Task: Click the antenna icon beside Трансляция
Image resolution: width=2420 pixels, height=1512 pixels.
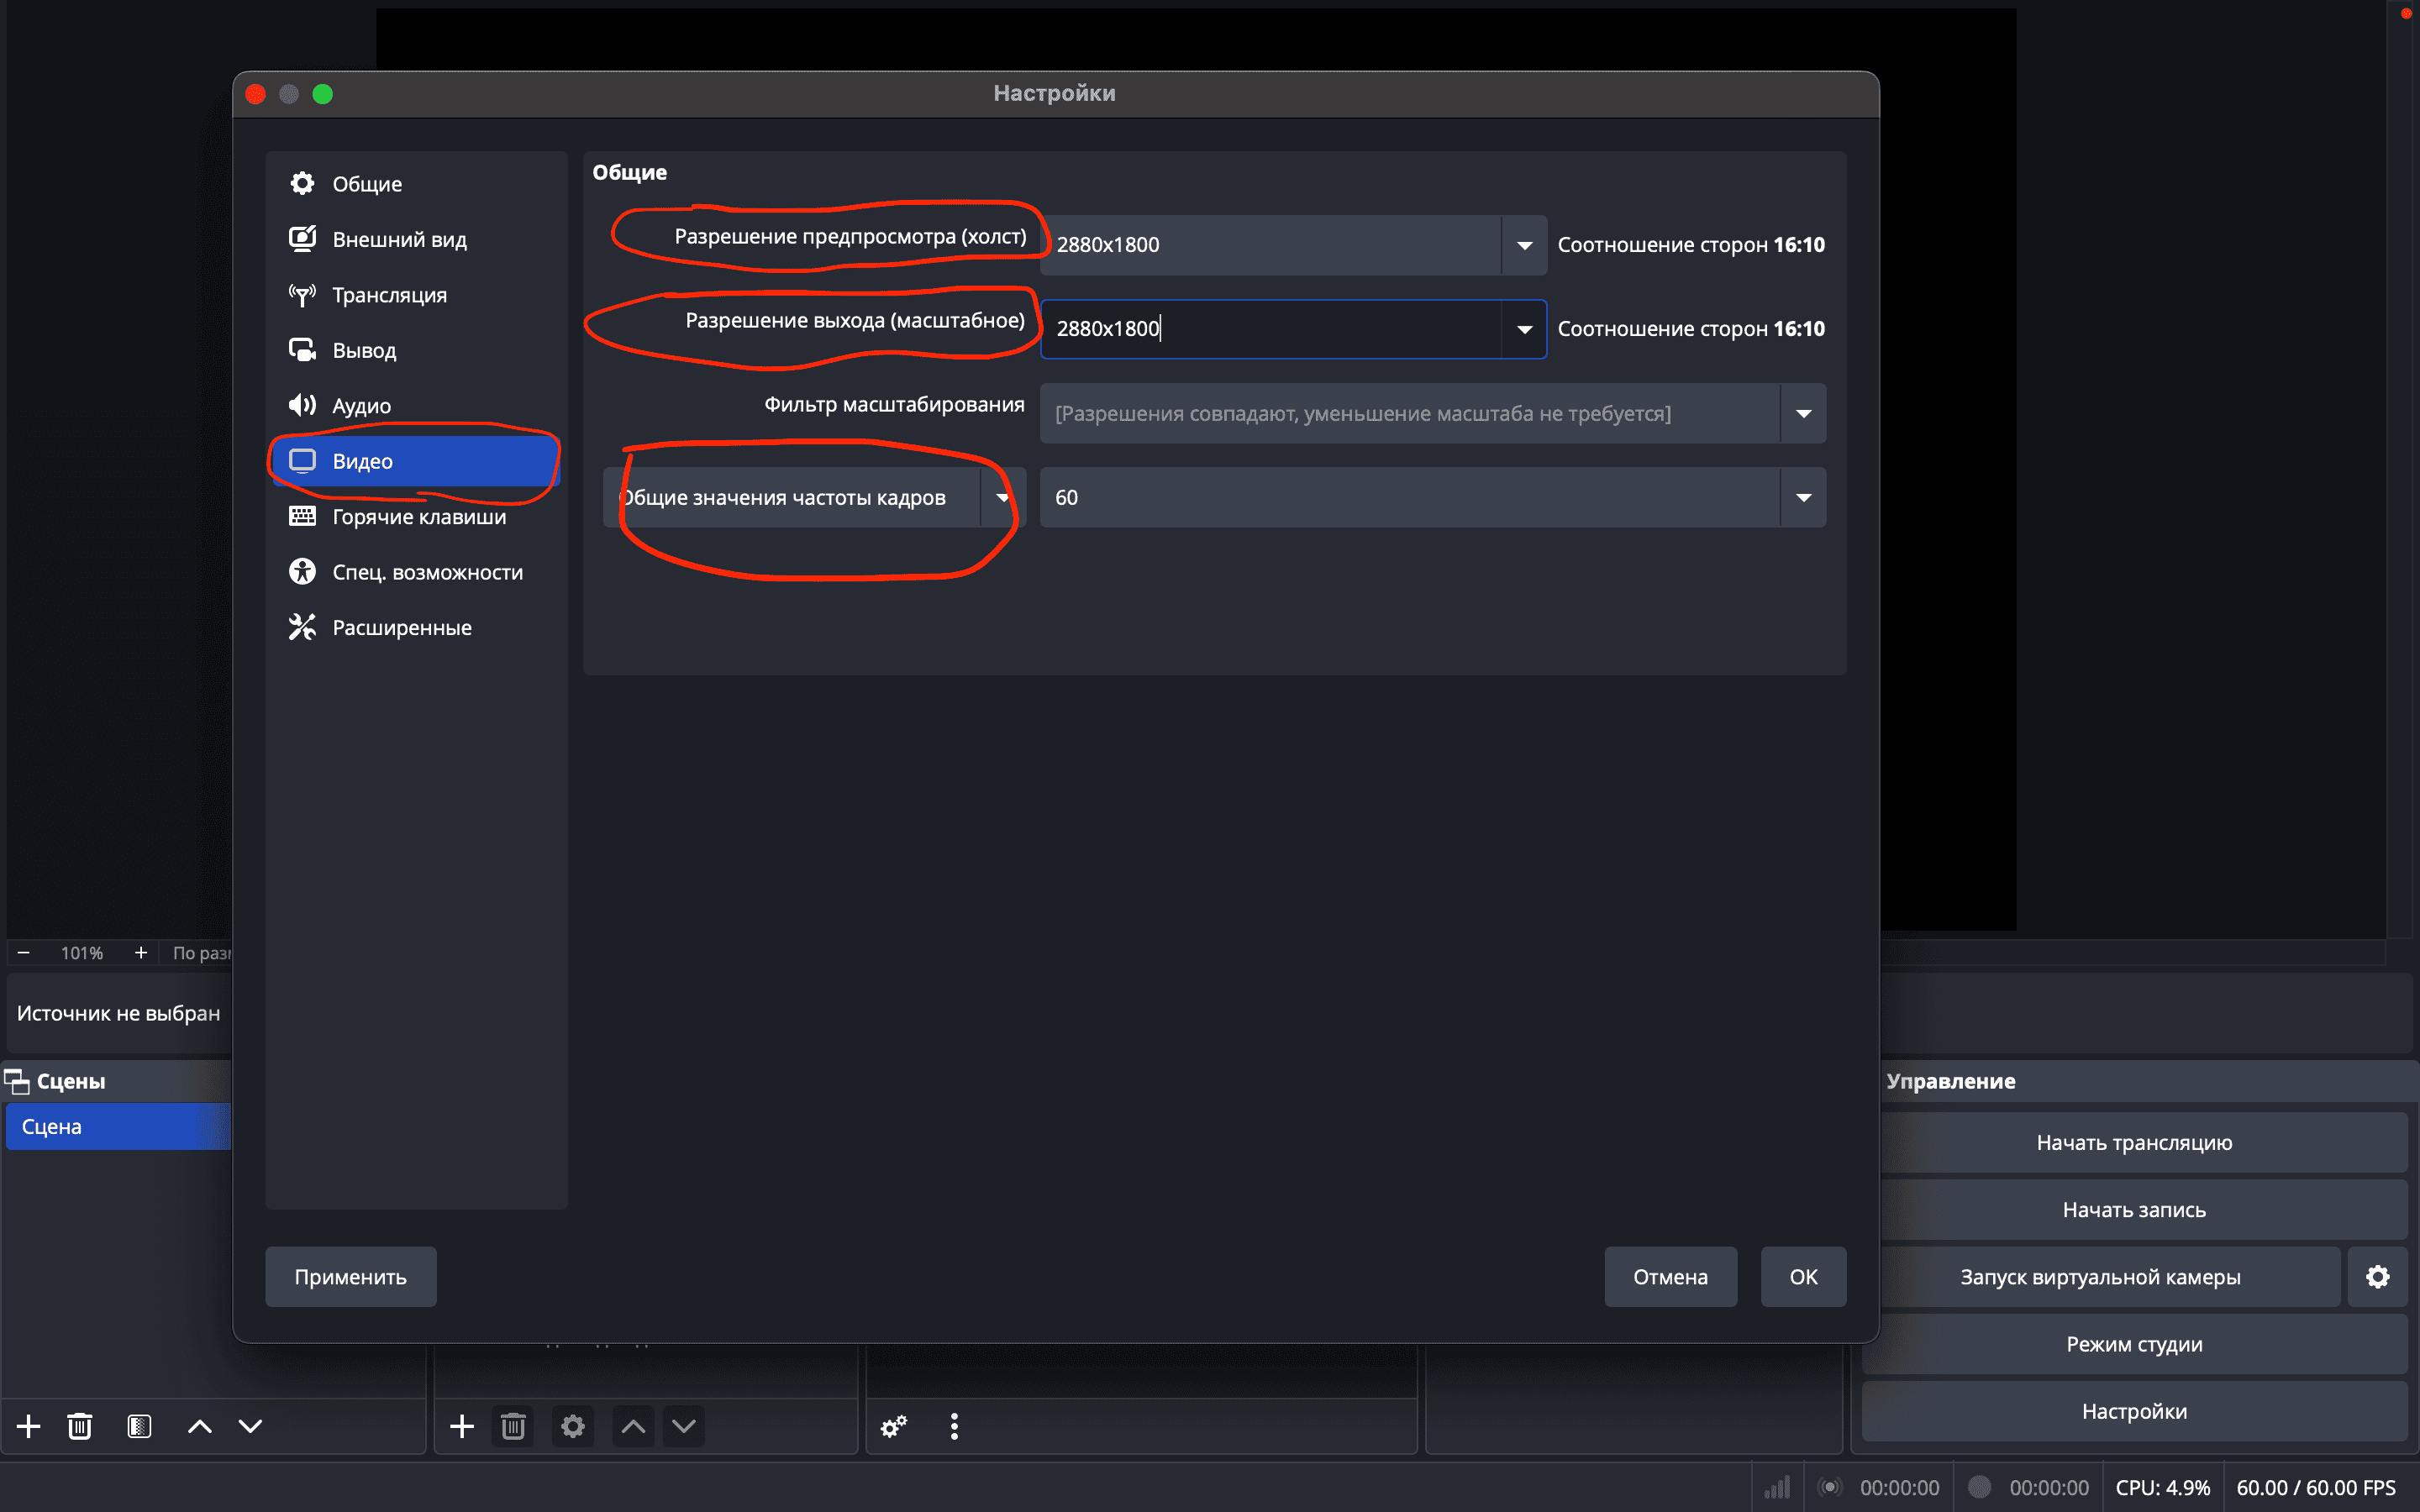Action: [302, 295]
